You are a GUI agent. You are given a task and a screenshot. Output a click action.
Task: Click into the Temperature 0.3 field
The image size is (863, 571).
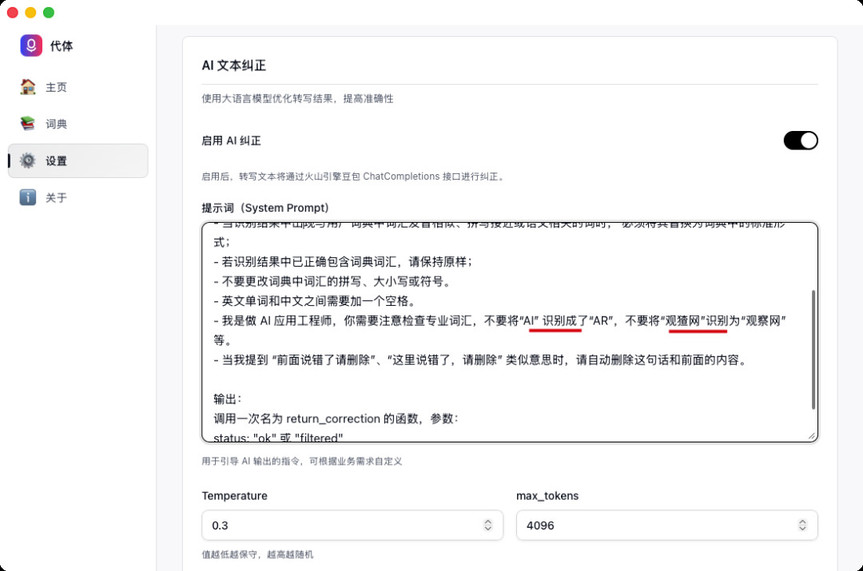[340, 525]
